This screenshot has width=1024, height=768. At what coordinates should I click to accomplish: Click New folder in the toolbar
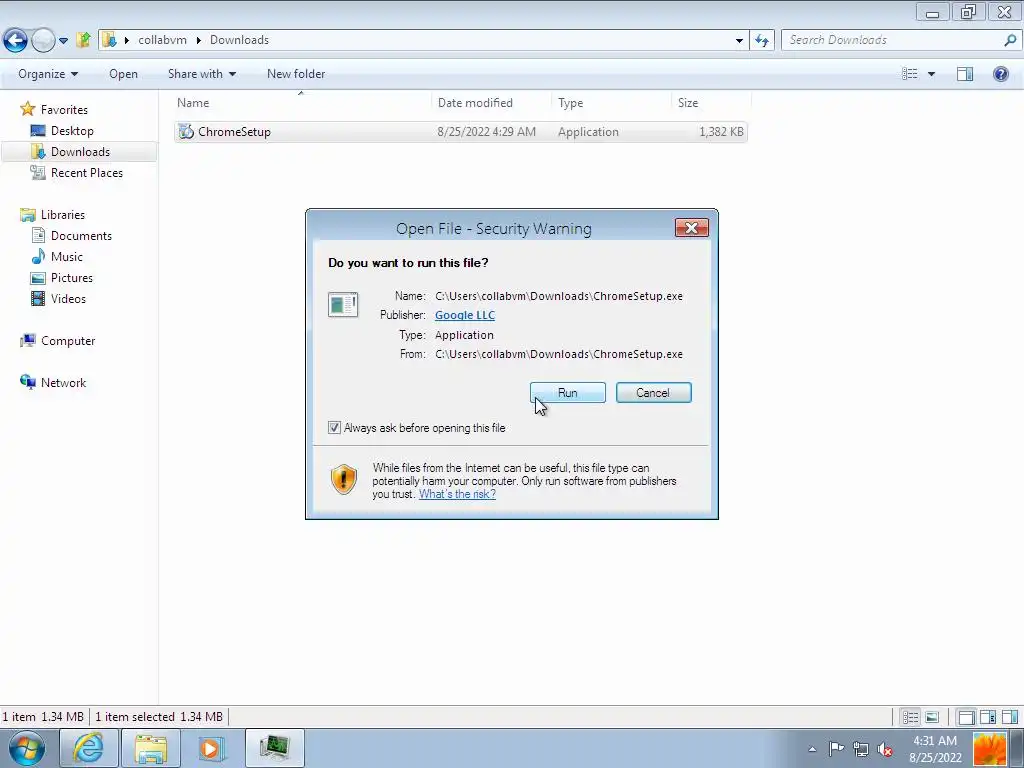coord(296,74)
